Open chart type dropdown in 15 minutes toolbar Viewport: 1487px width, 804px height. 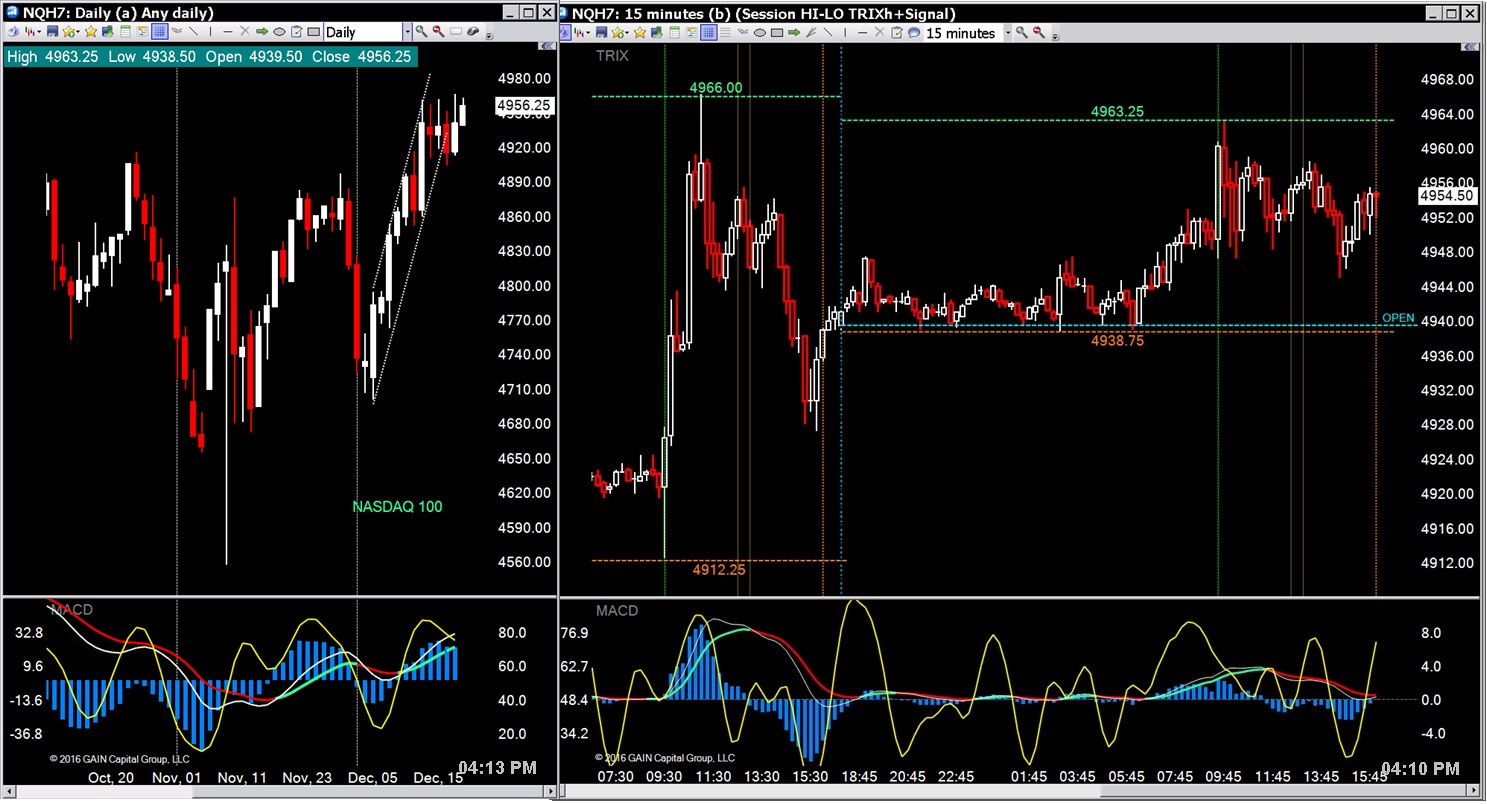588,32
